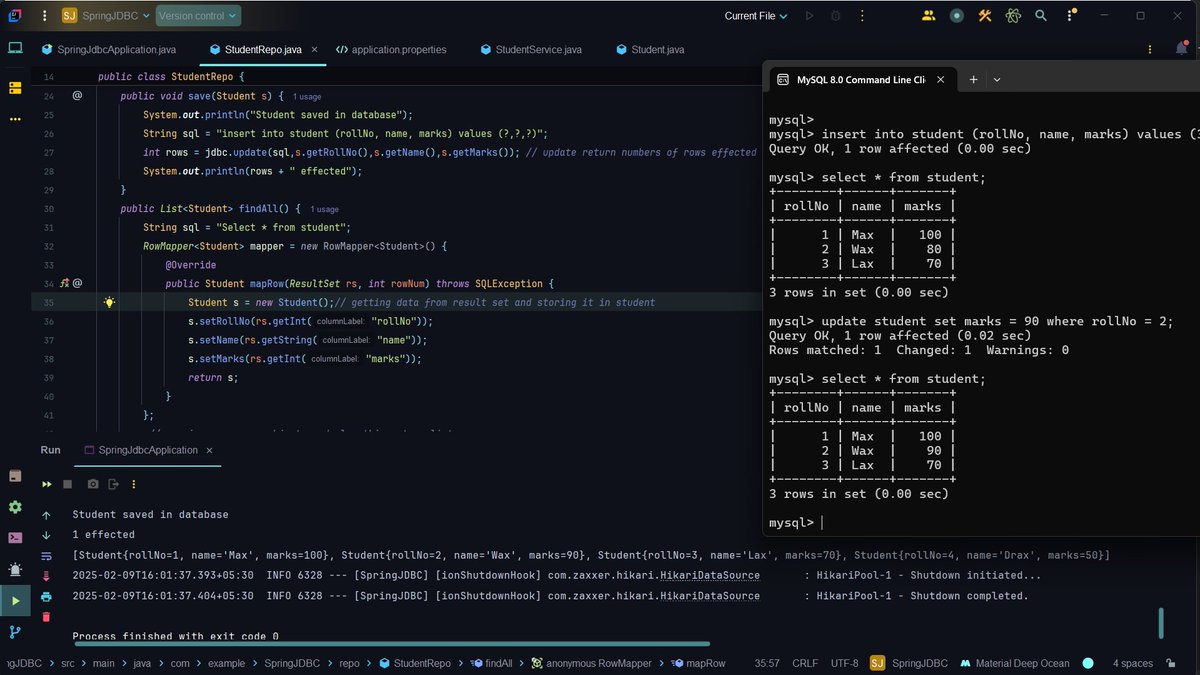The image size is (1200, 675).
Task: Add a new tab in MySQL terminal window
Action: (973, 80)
